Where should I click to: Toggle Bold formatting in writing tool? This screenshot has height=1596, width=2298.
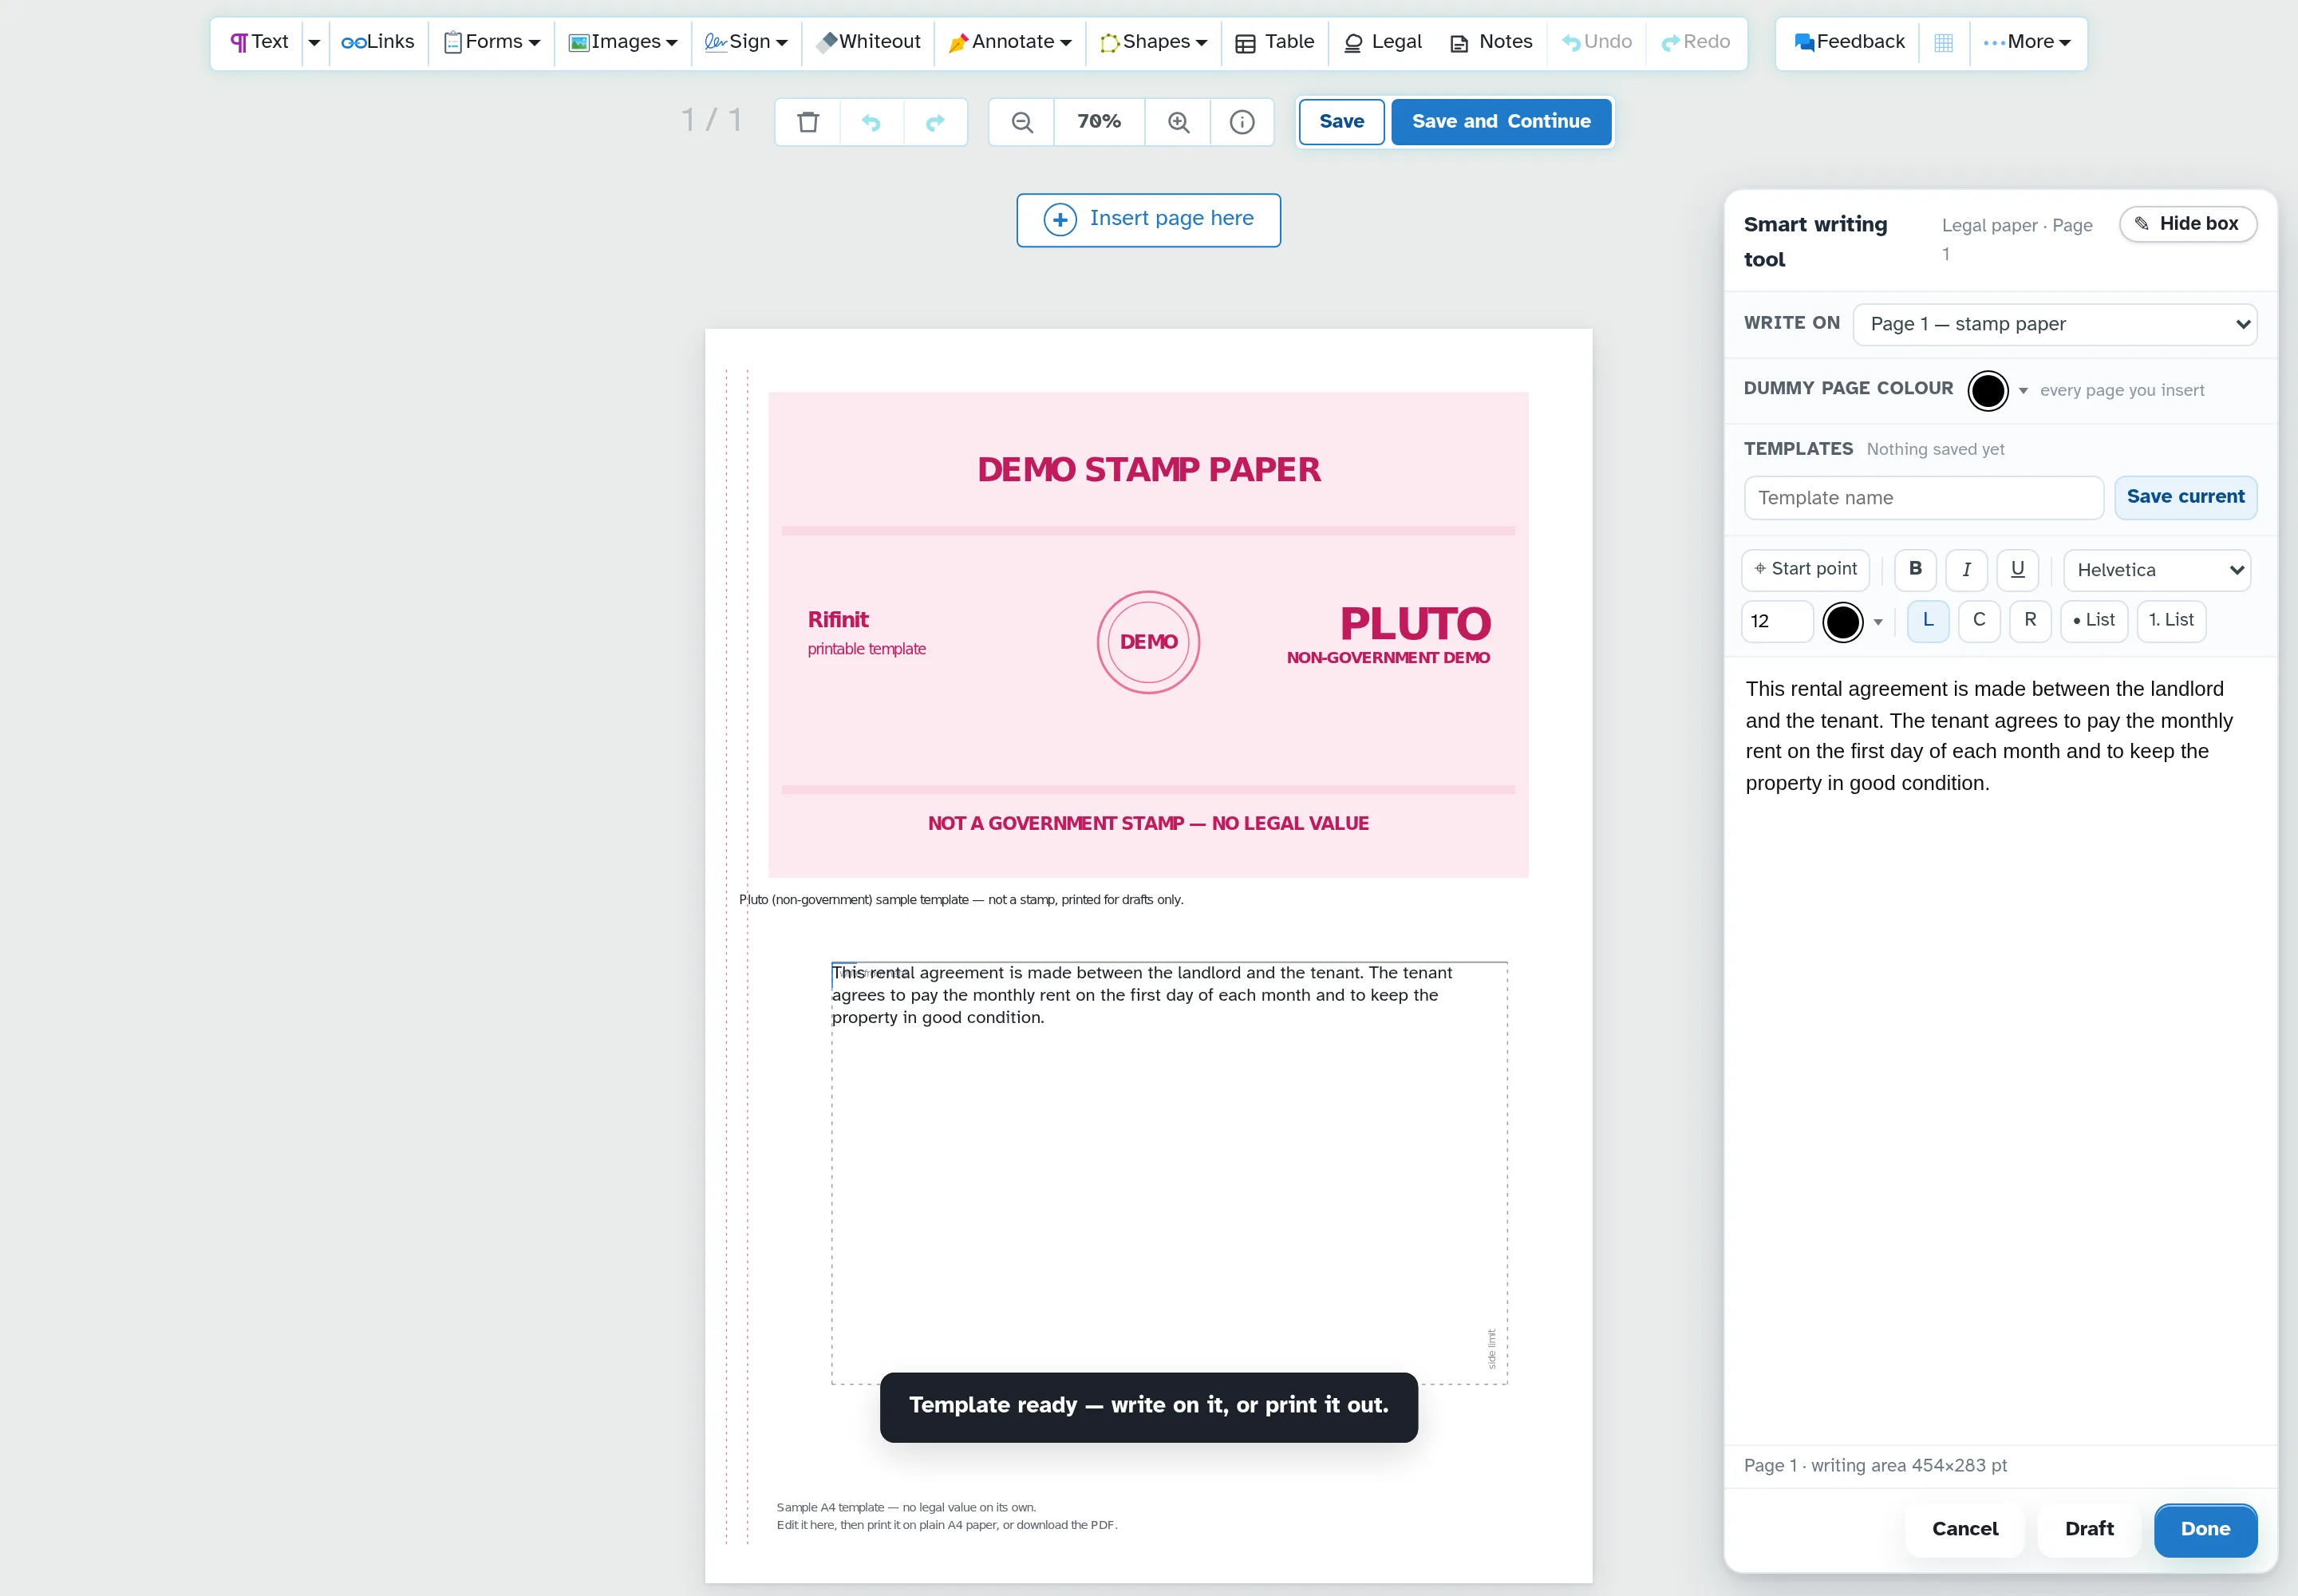point(1915,569)
